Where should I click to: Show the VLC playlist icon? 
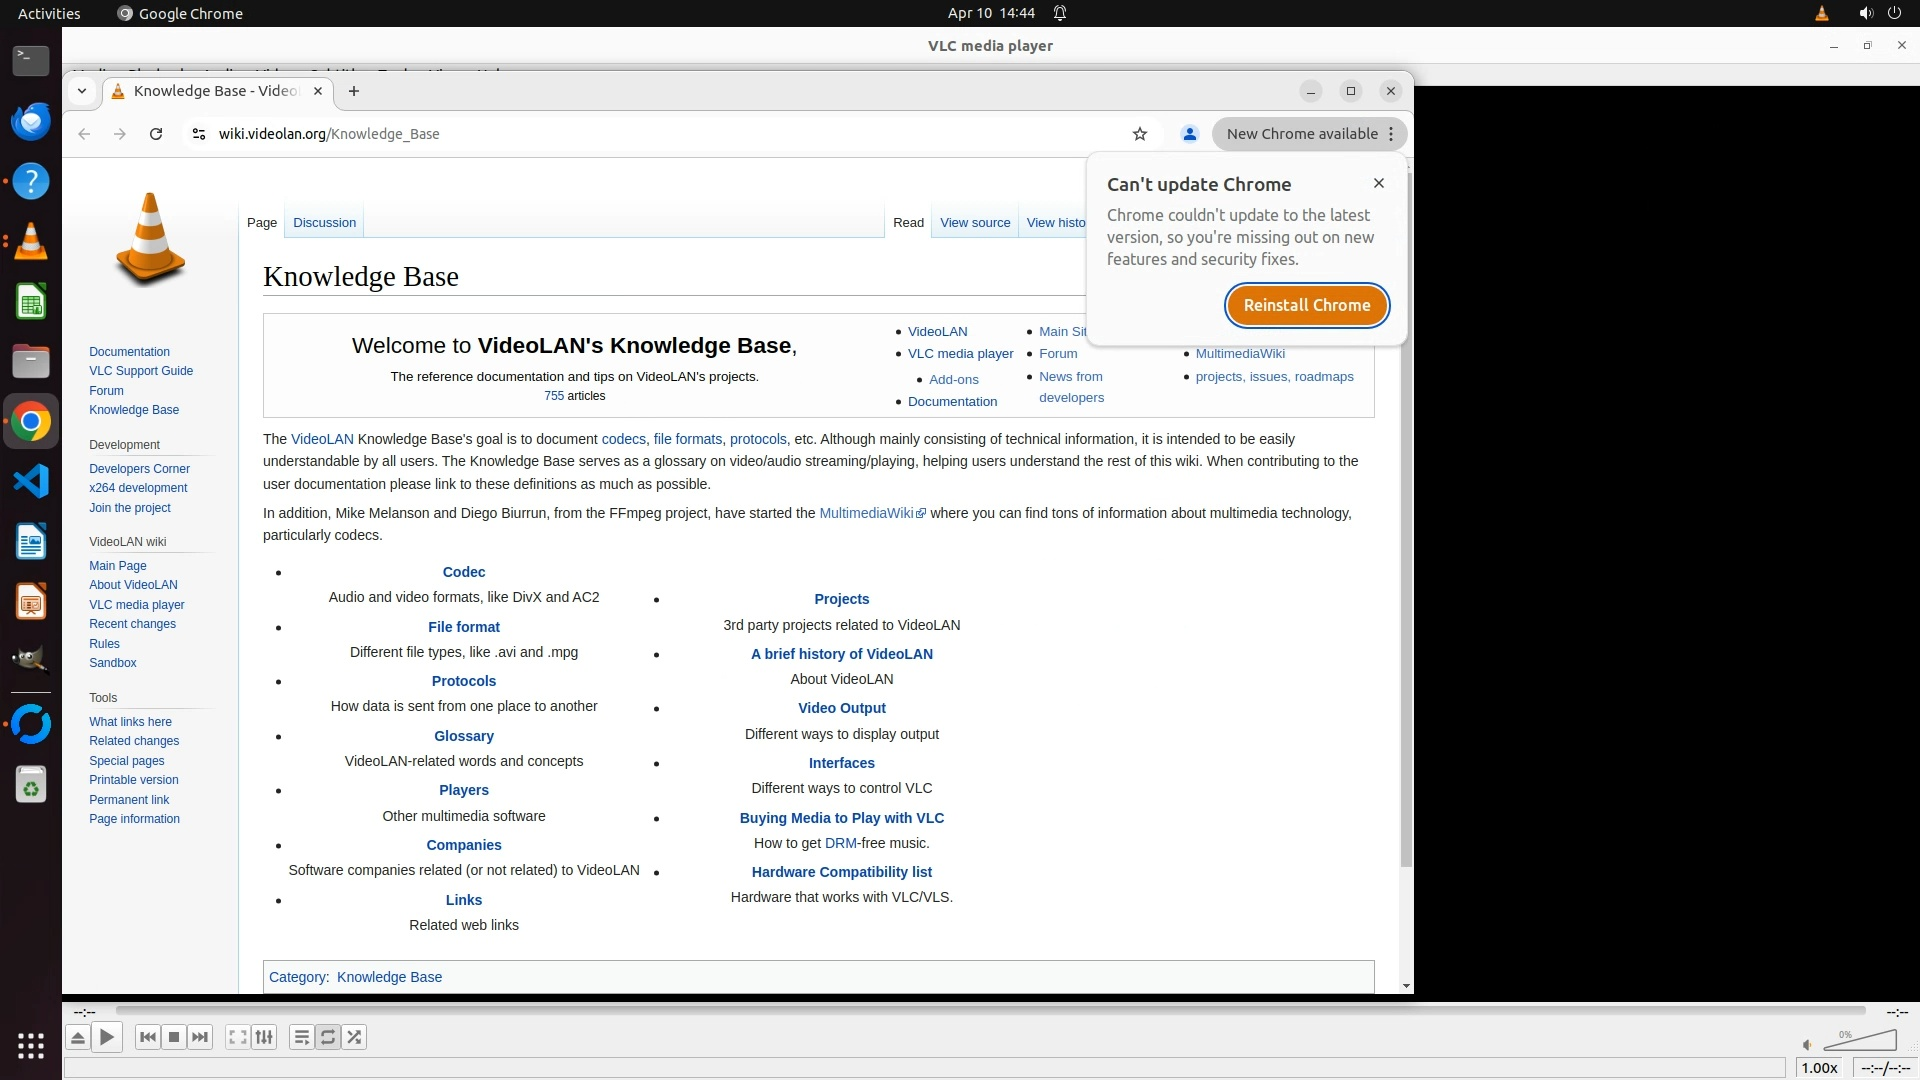tap(301, 1037)
